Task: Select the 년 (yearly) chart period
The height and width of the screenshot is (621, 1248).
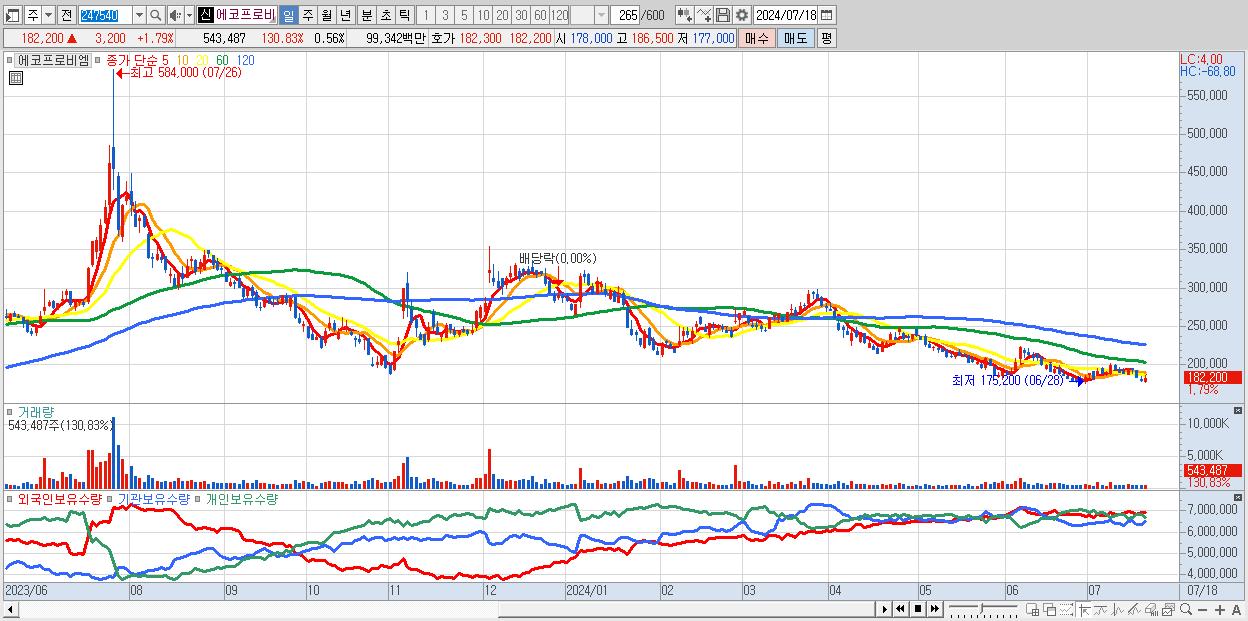Action: (345, 15)
